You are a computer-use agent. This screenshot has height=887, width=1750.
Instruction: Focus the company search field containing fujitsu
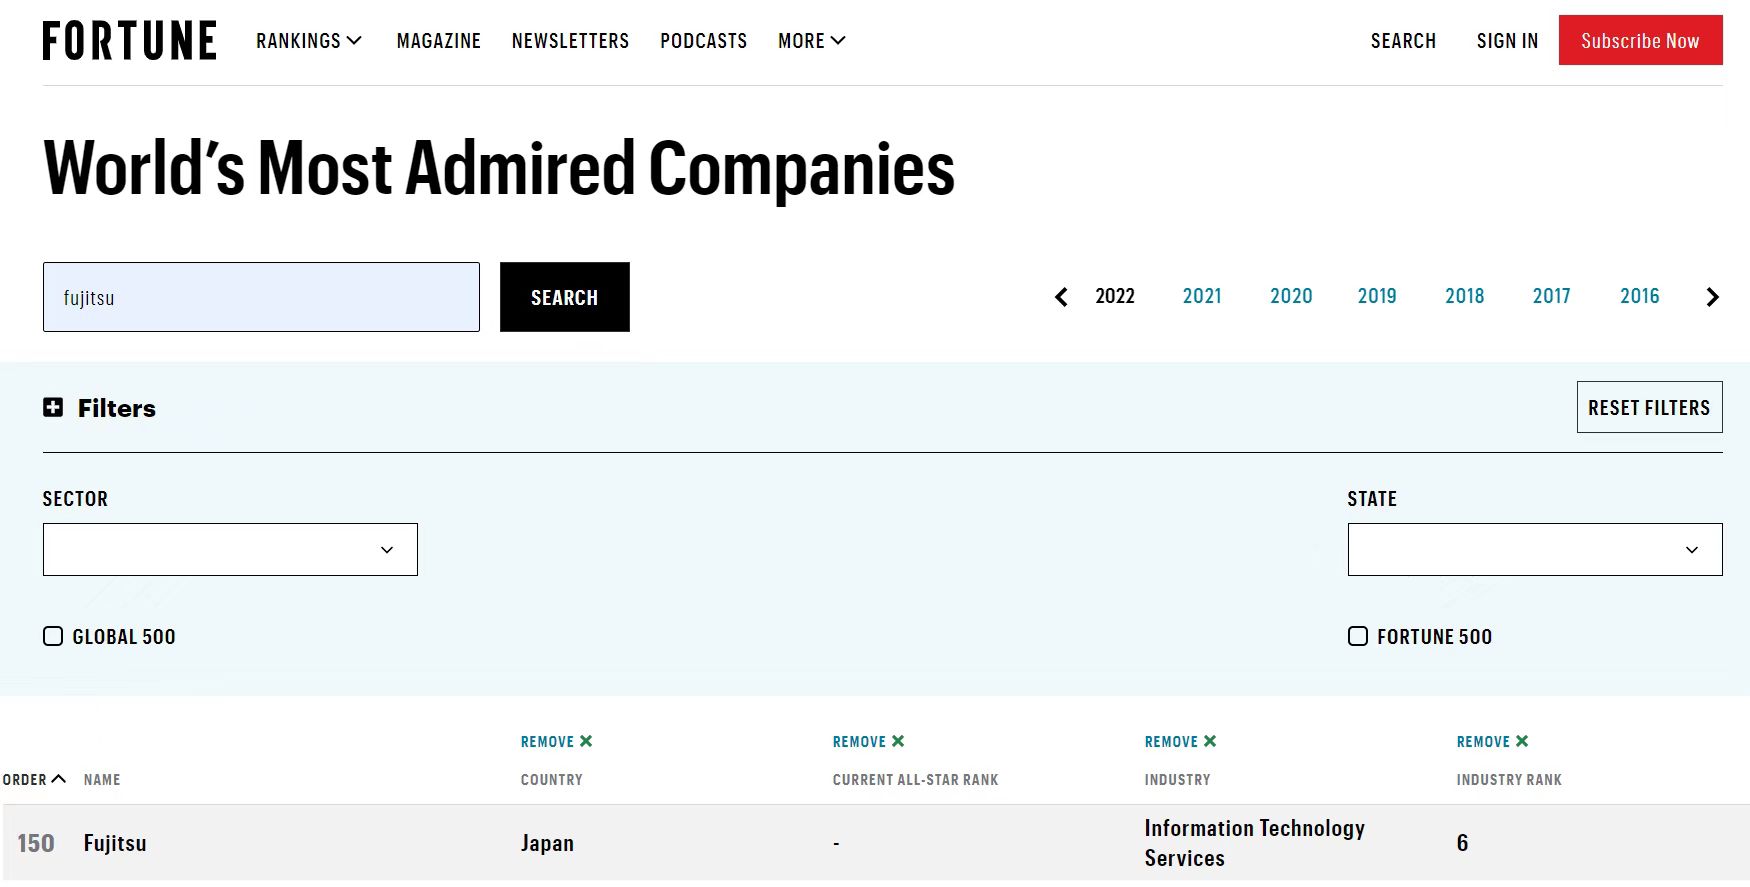261,297
